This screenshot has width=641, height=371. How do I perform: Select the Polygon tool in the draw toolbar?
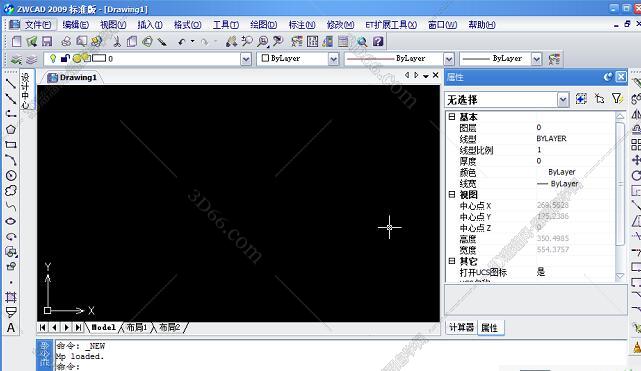coord(11,130)
